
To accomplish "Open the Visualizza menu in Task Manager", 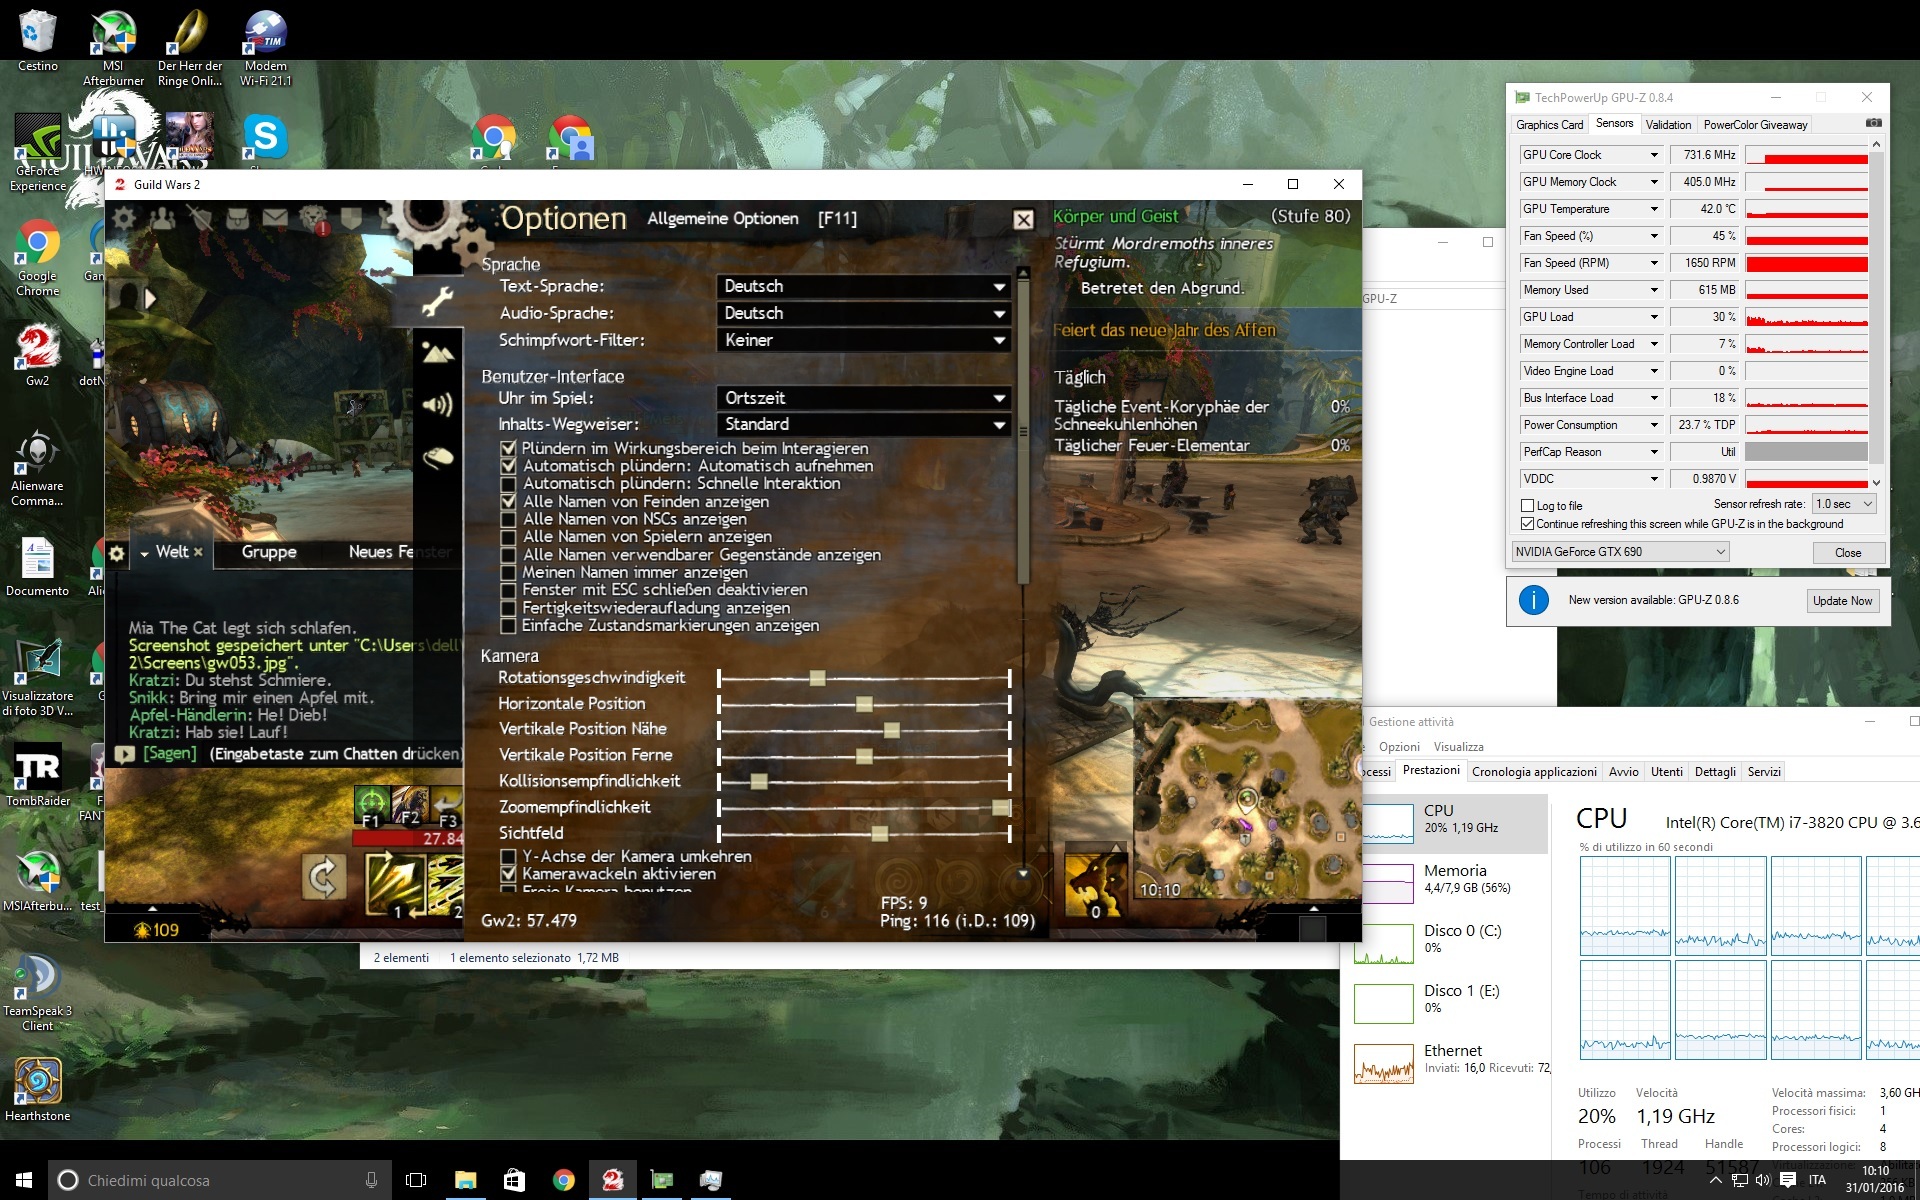I will [x=1458, y=747].
